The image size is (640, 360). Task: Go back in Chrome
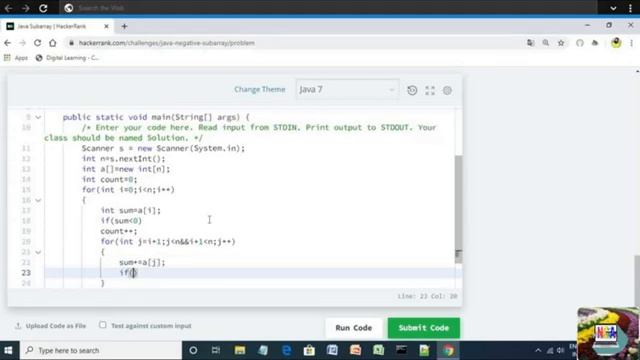pyautogui.click(x=8, y=43)
